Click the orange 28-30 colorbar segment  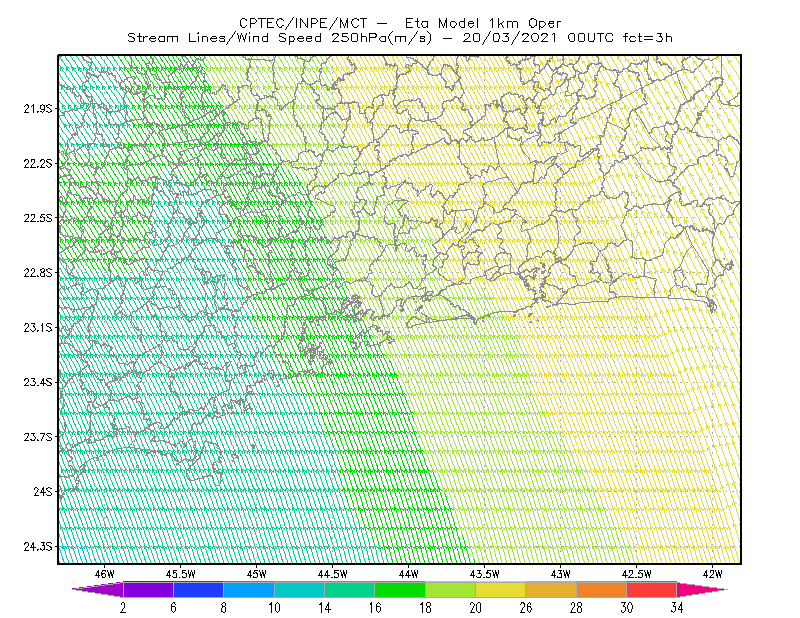pos(602,589)
